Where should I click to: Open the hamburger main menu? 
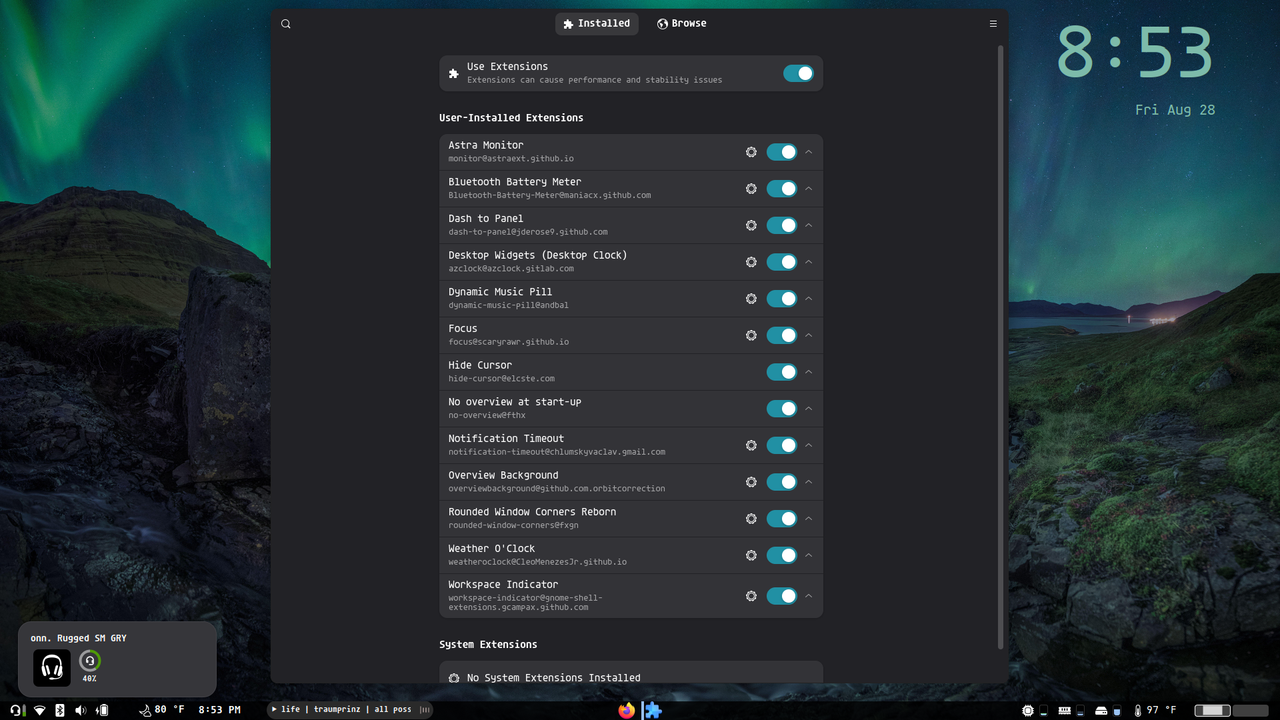point(993,24)
